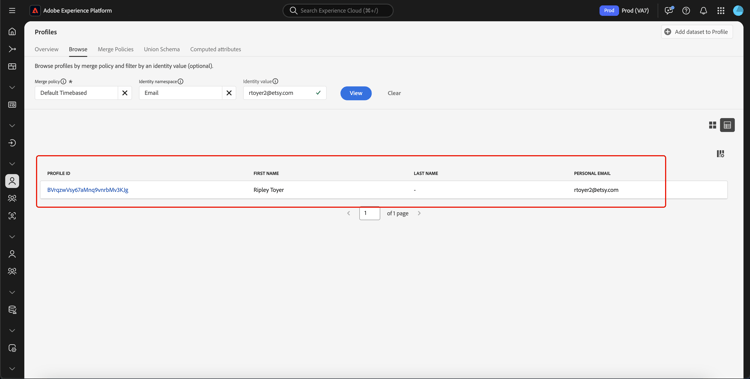
Task: Expand the bottom-most sidebar chevron
Action: (x=12, y=368)
